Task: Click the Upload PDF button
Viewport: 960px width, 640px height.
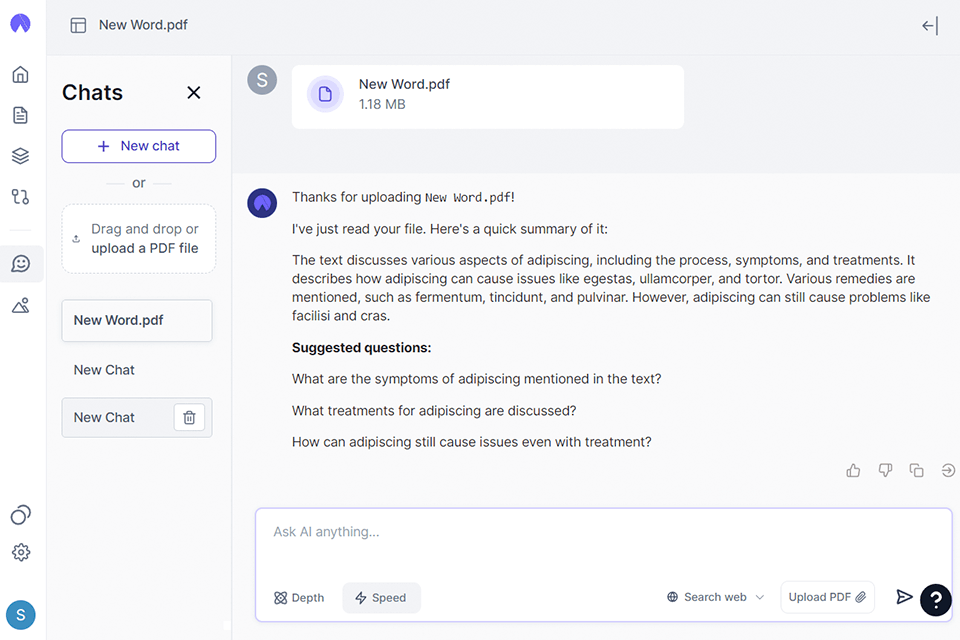Action: [x=827, y=597]
